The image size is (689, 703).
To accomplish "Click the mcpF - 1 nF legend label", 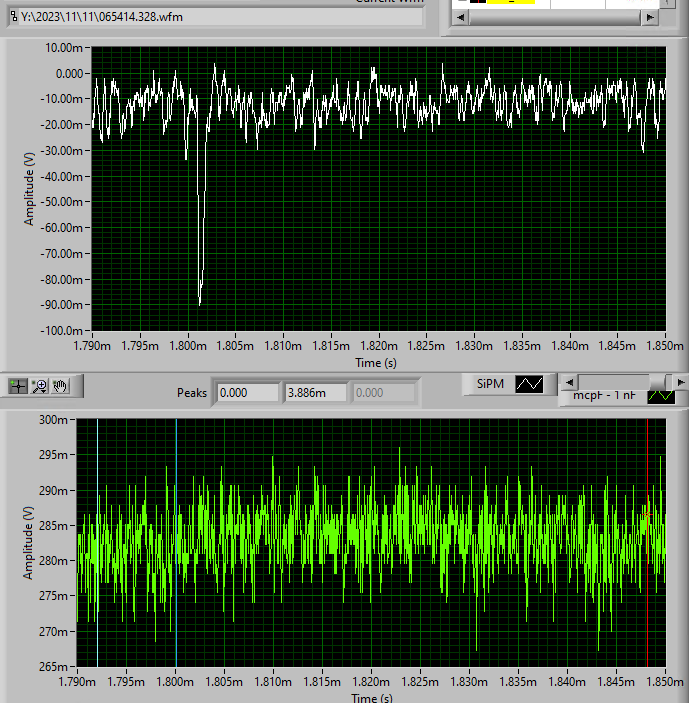I will pos(605,396).
